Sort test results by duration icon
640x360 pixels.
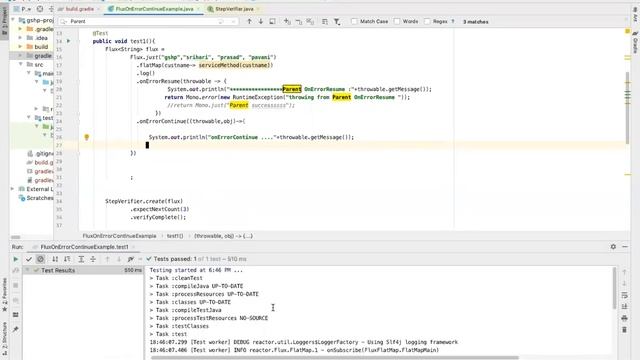click(67, 259)
